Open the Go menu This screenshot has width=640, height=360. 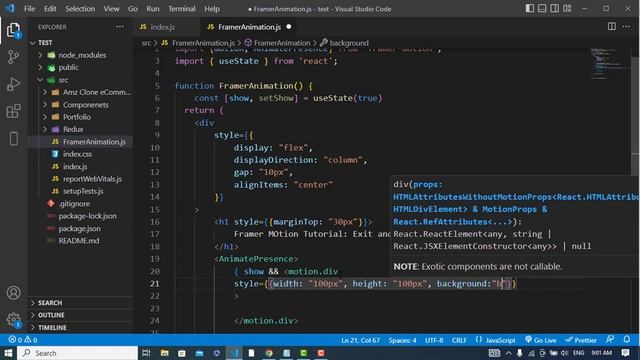tap(133, 9)
